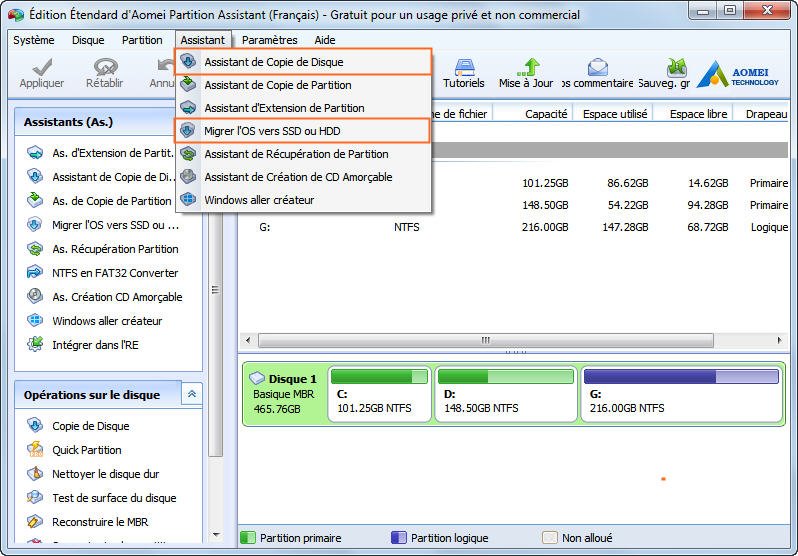798x556 pixels.
Task: Click Copie de Disque operation icon
Action: click(35, 425)
